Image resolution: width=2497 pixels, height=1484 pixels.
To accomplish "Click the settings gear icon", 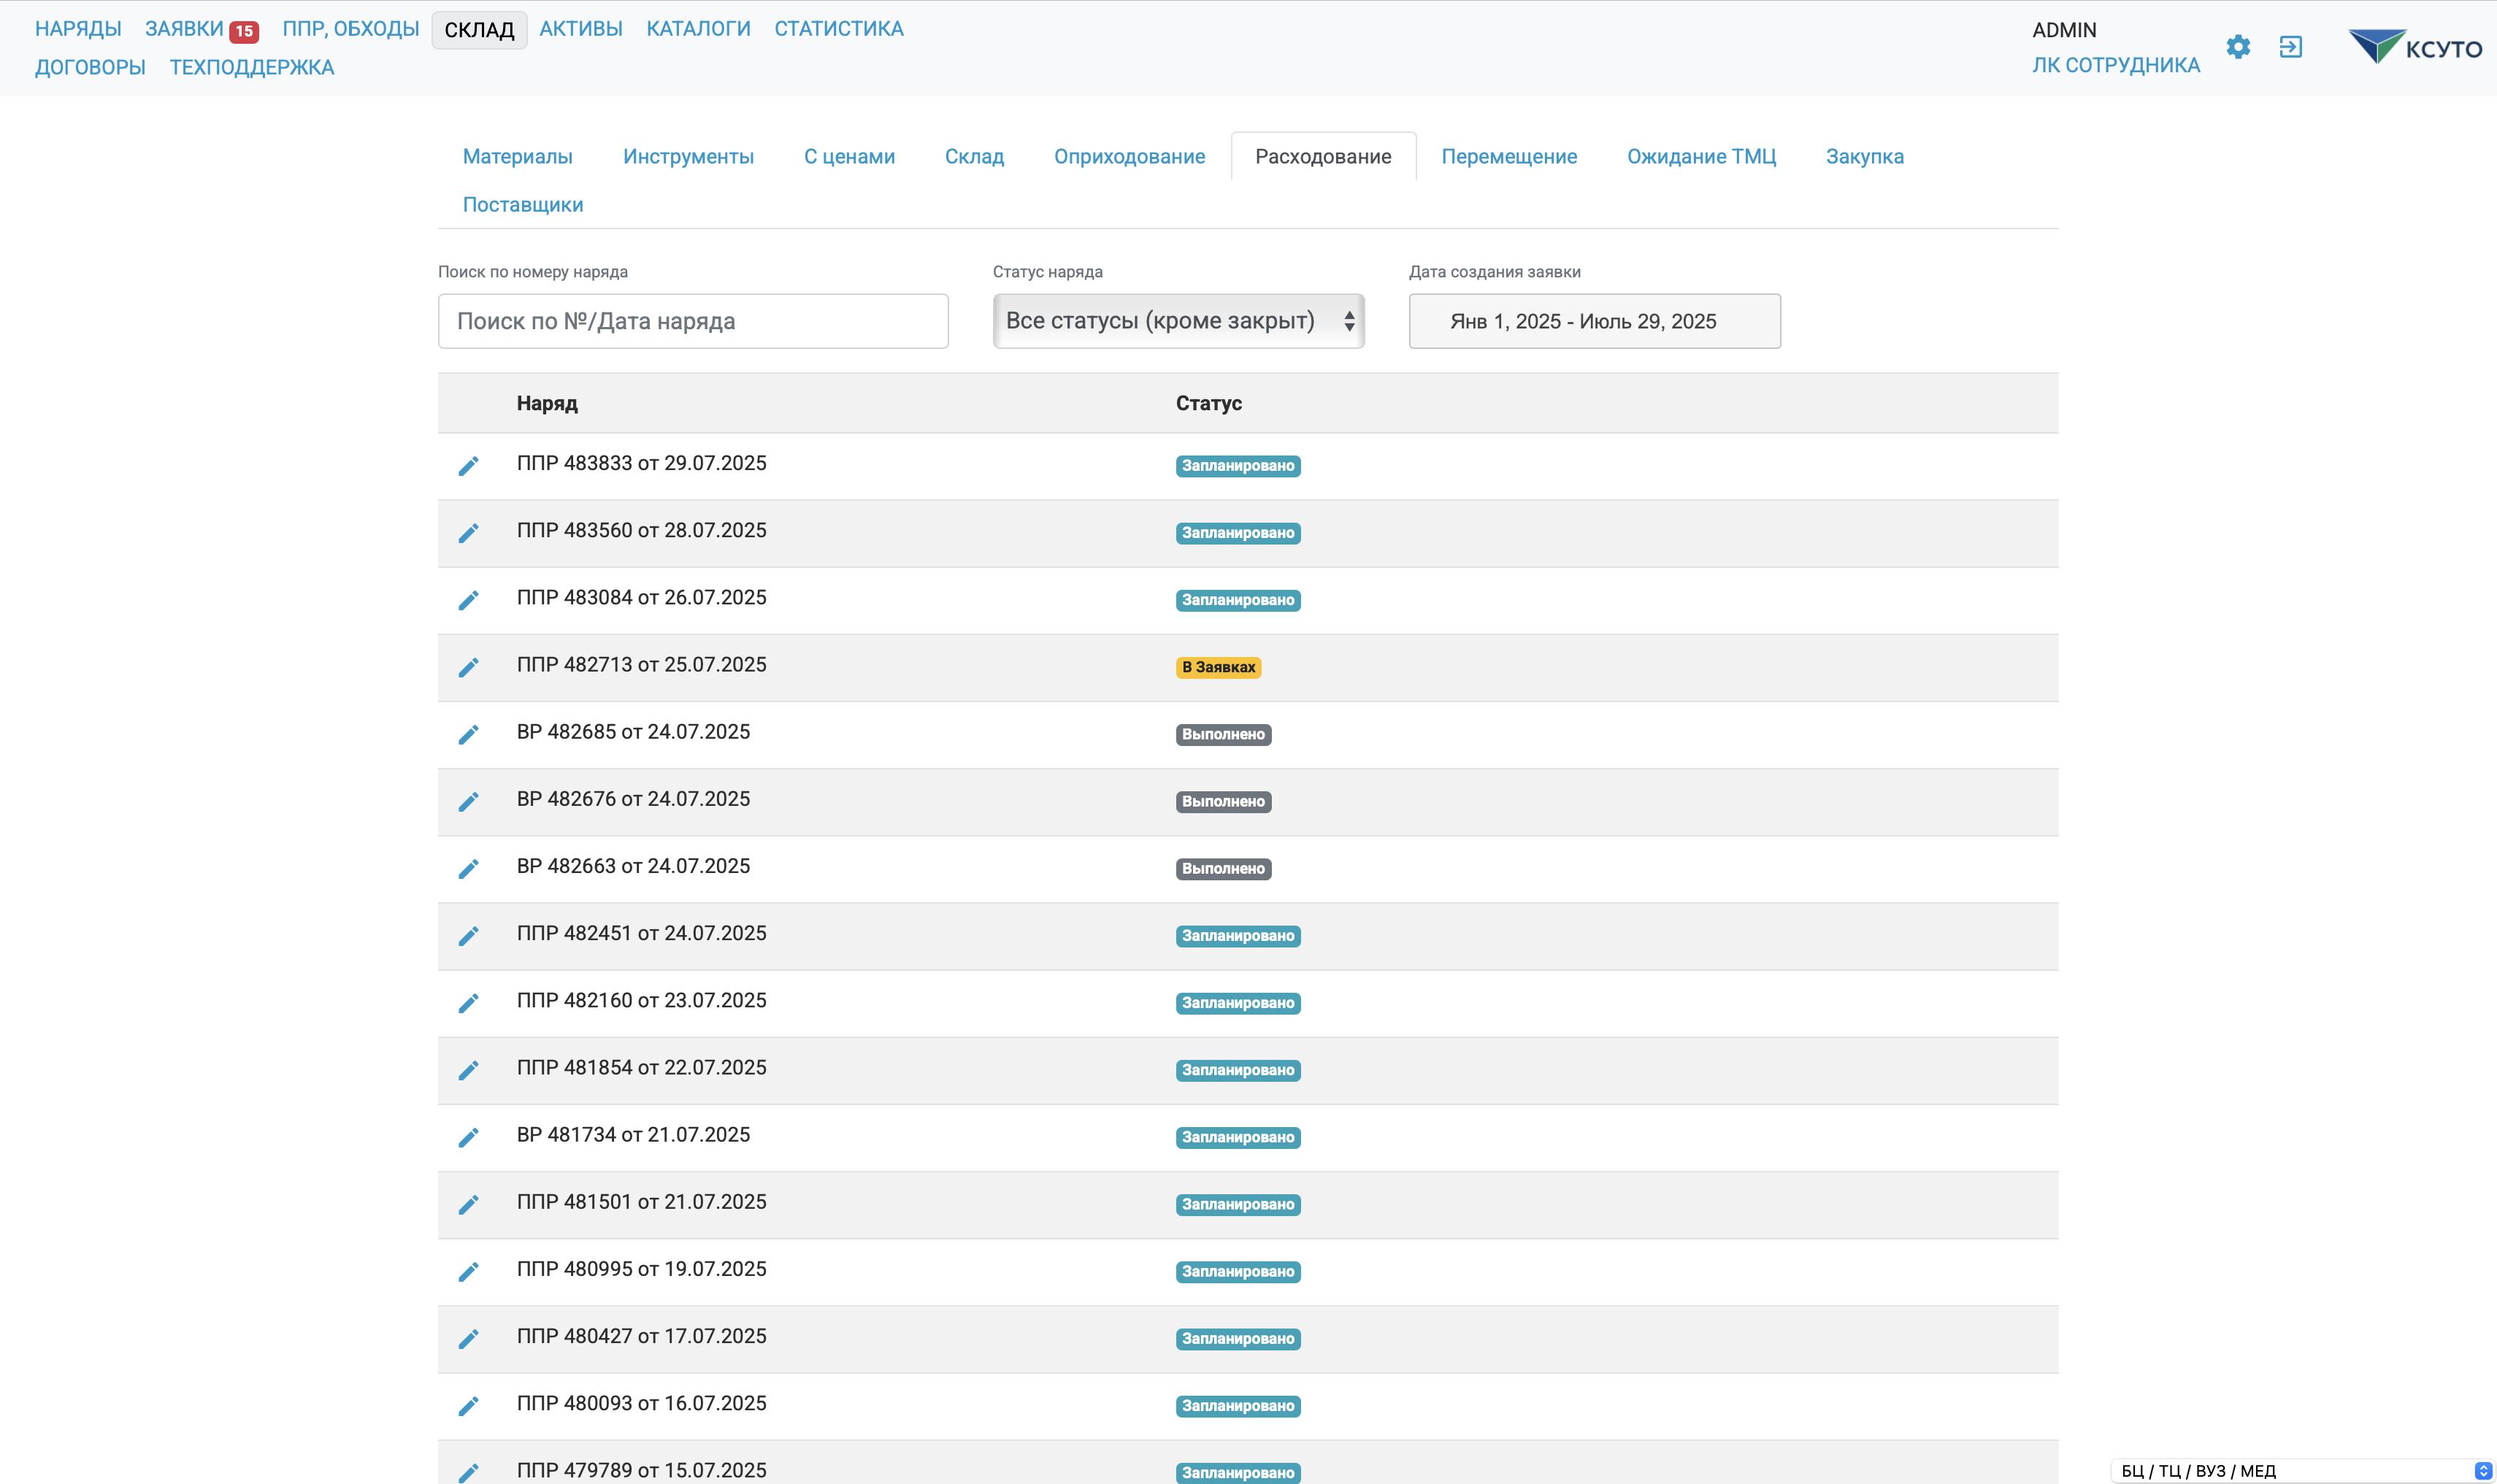I will point(2238,47).
